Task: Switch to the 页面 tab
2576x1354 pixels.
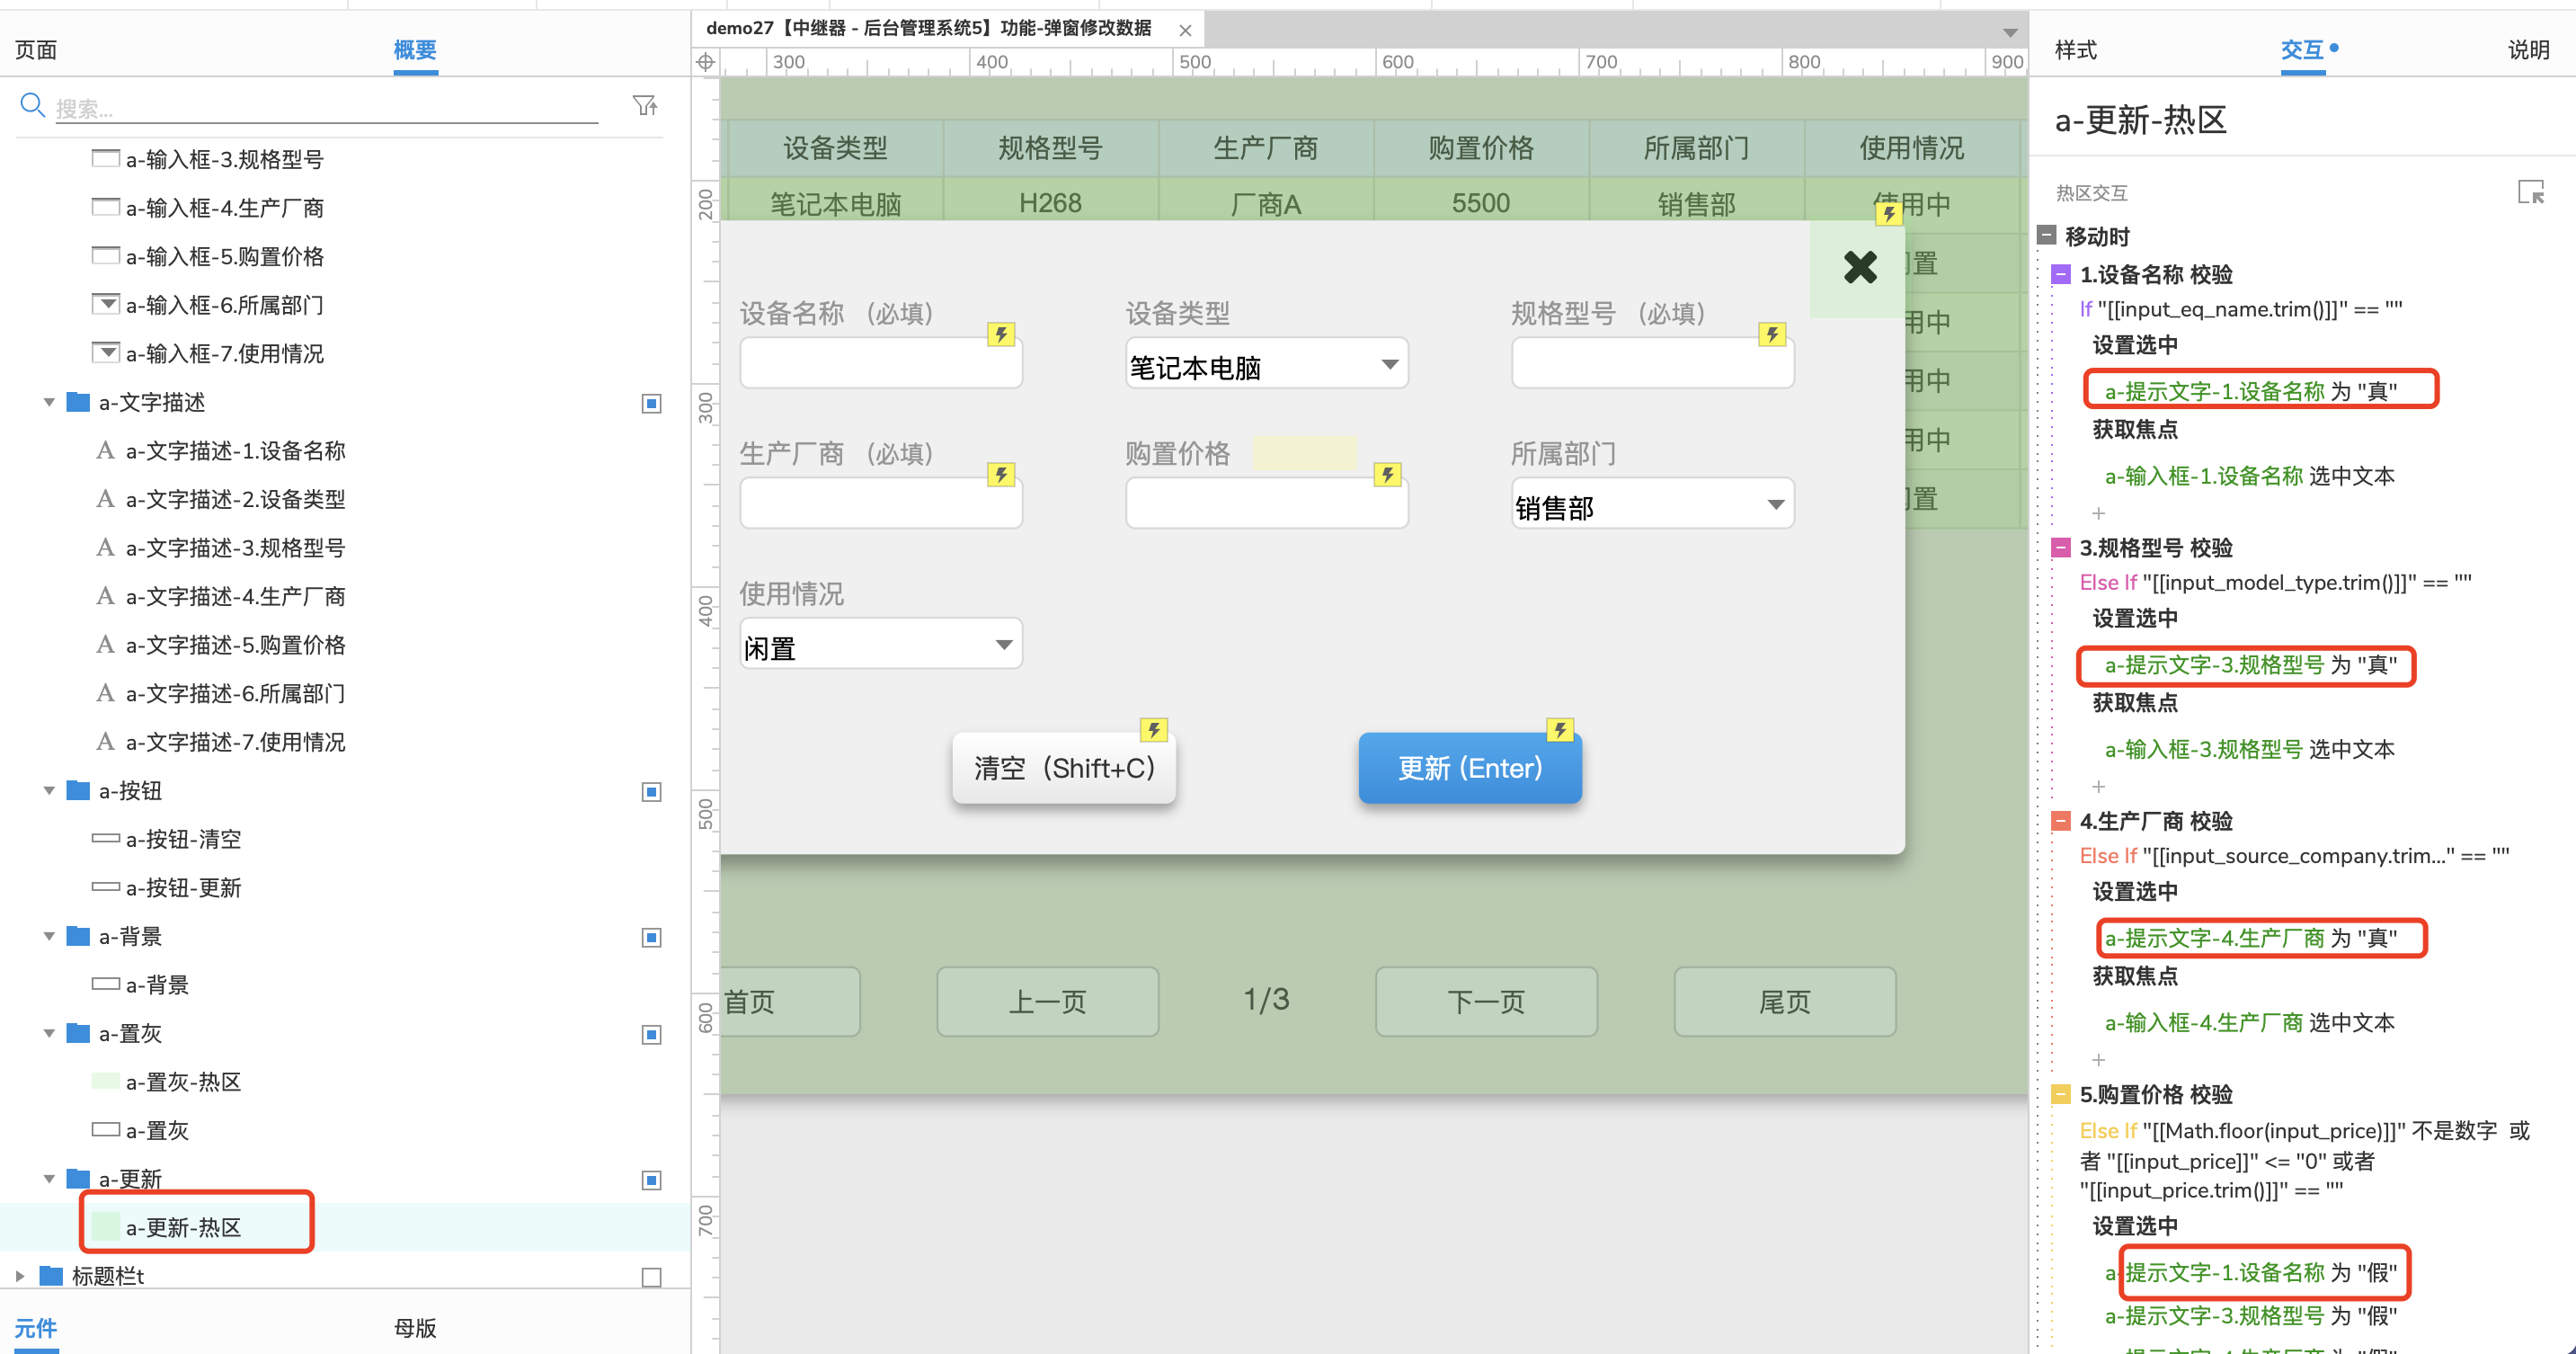Action: click(x=36, y=49)
